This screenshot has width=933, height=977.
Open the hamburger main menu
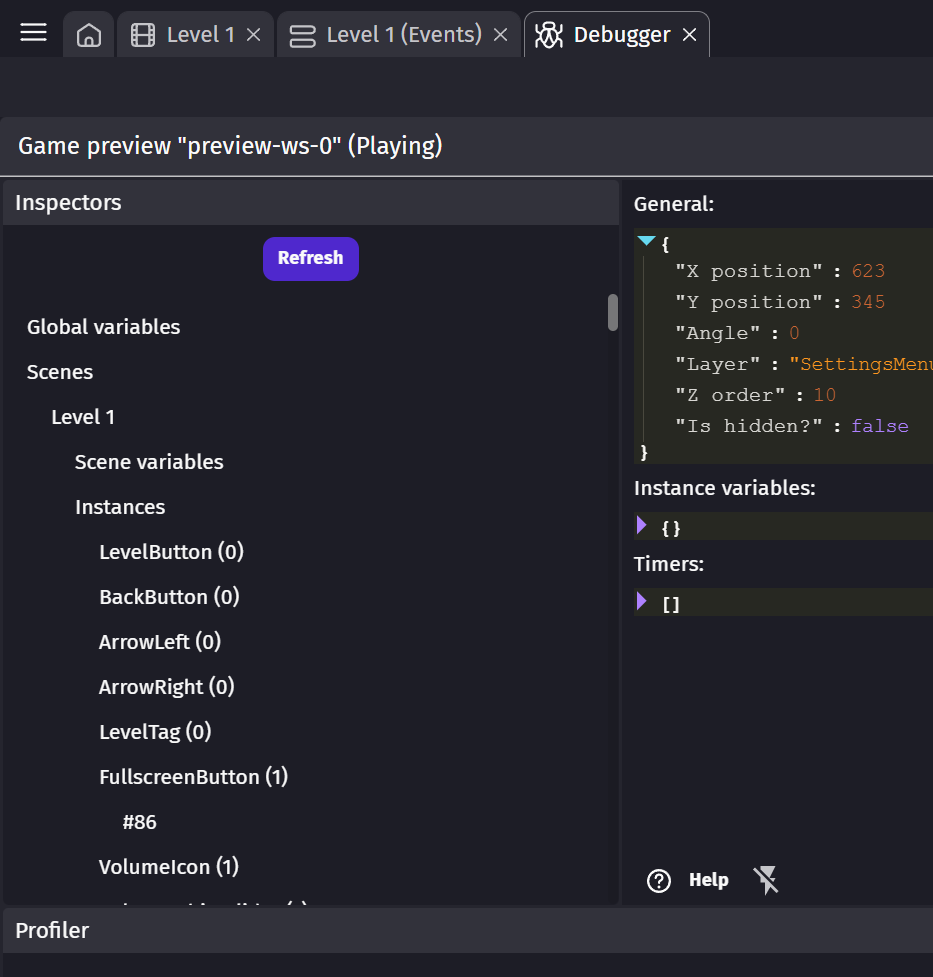click(34, 33)
